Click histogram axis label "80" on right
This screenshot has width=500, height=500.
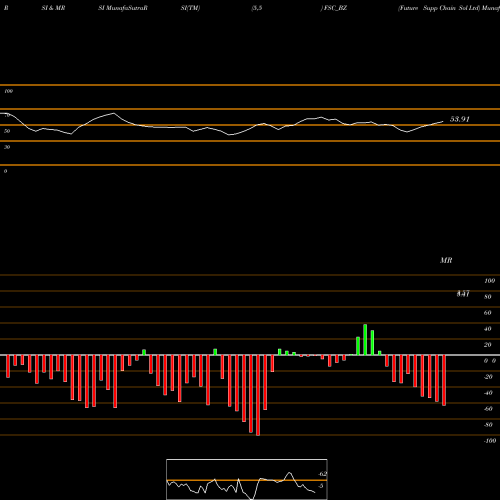(488, 297)
